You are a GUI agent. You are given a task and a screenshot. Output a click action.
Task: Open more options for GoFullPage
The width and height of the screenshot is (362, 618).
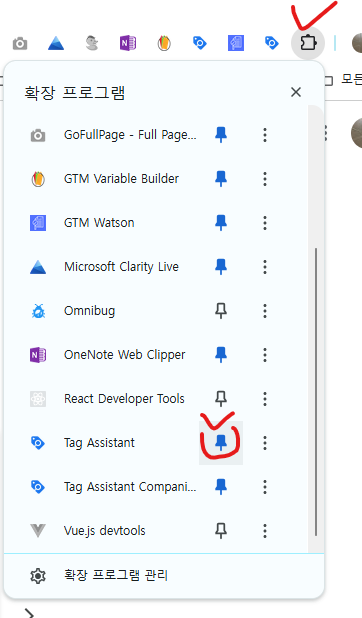pos(265,135)
